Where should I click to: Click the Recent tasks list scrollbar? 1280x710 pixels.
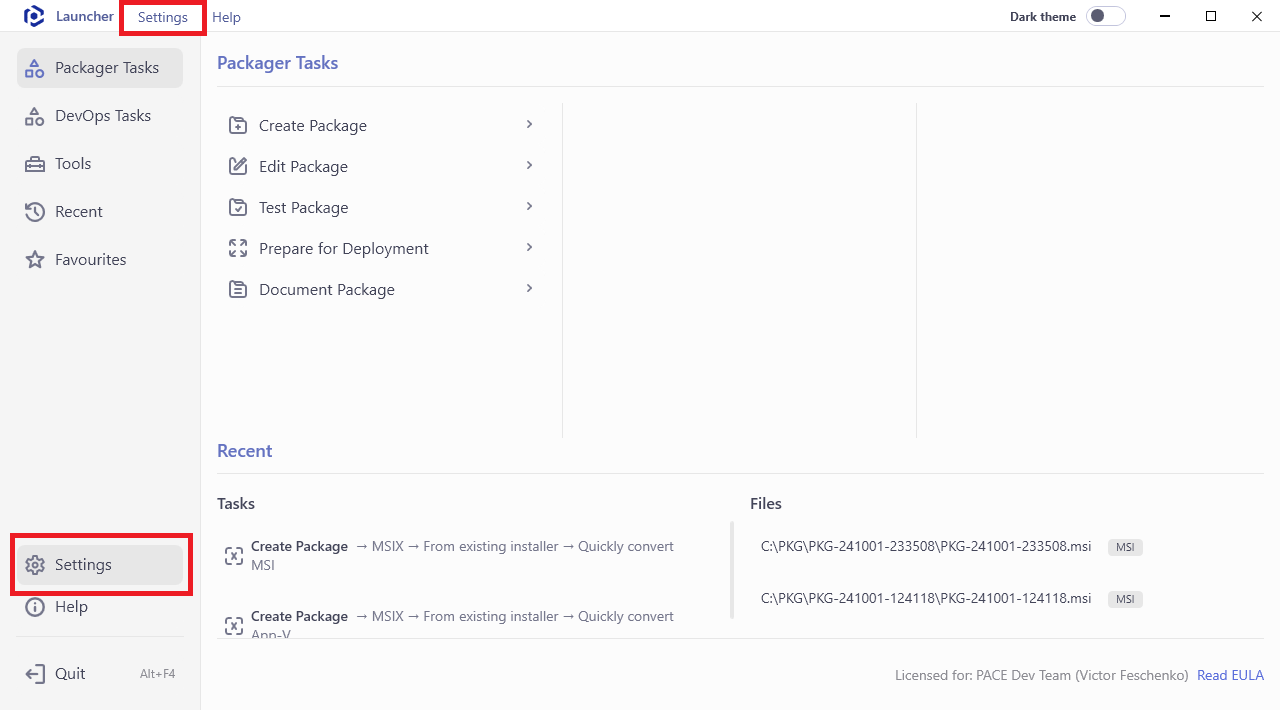coord(732,570)
